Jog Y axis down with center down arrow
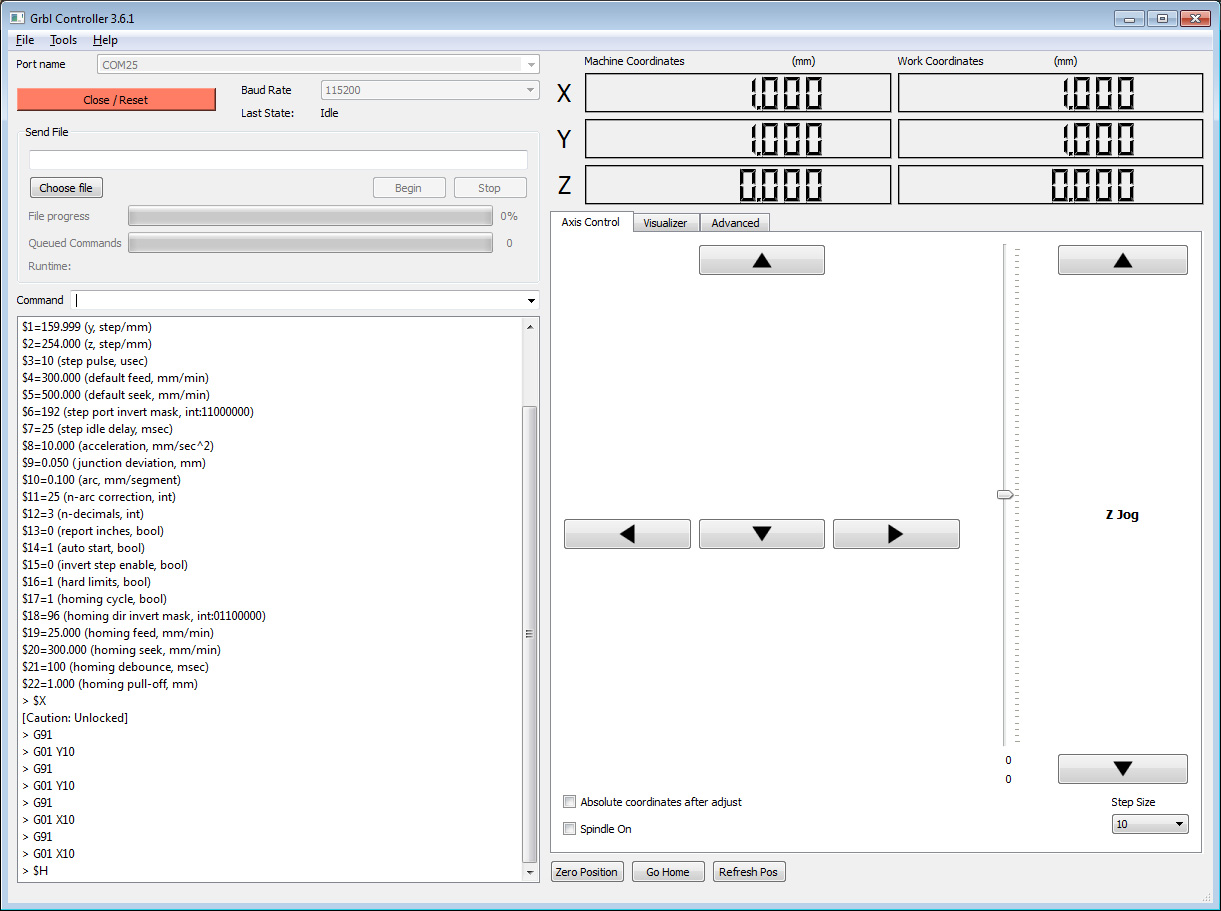This screenshot has width=1221, height=911. click(x=761, y=534)
